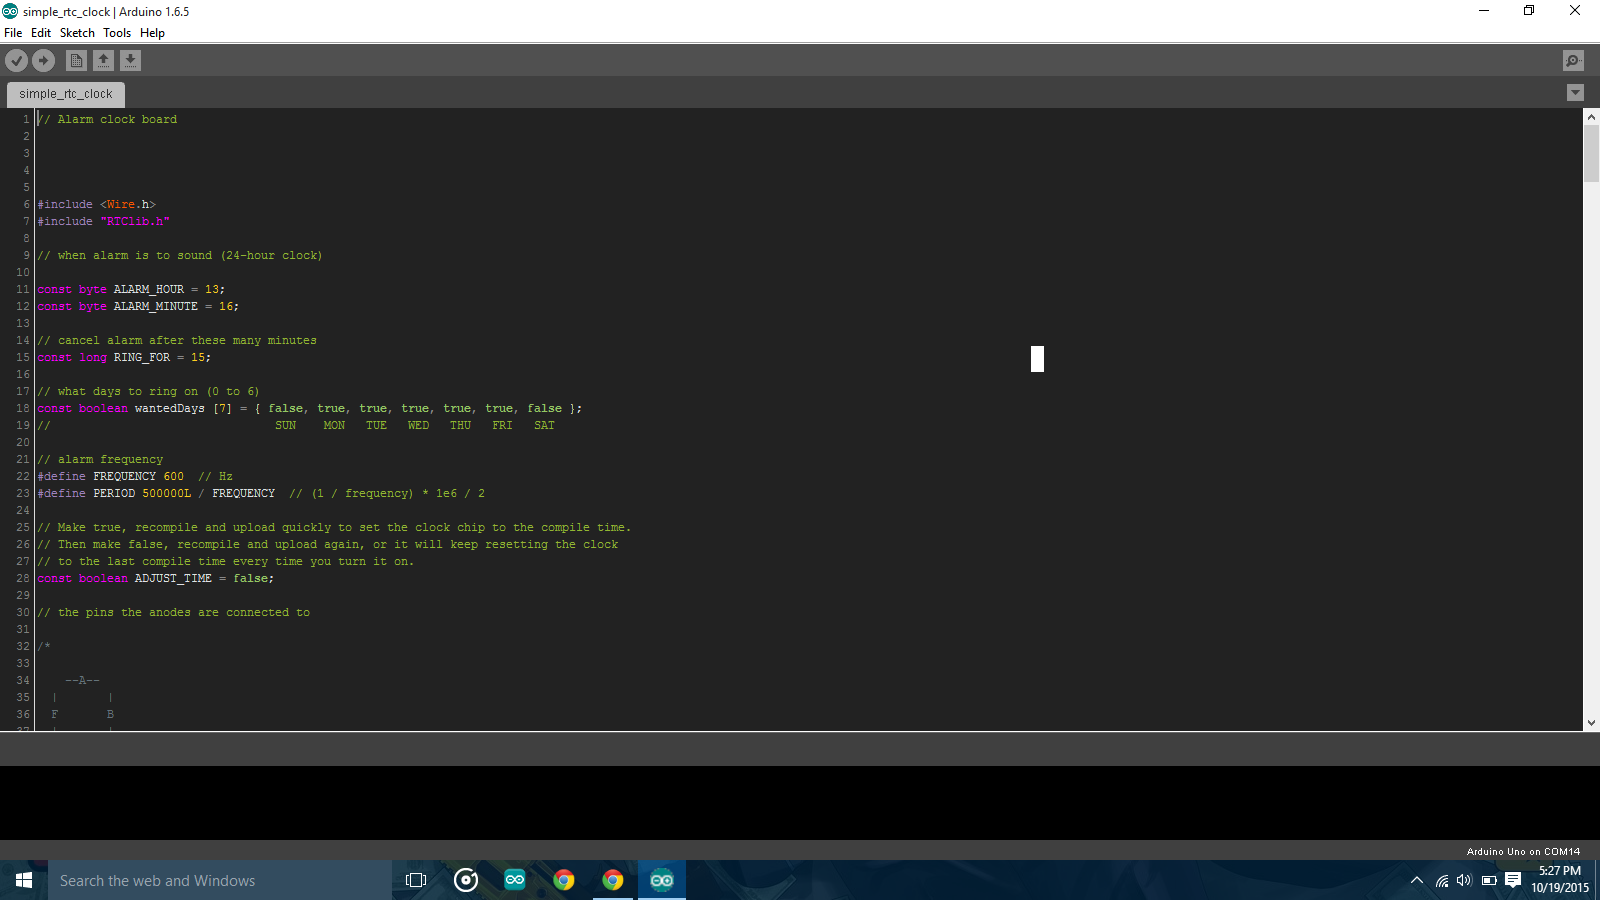The width and height of the screenshot is (1600, 900).
Task: Open the Serial Monitor
Action: (x=1573, y=61)
